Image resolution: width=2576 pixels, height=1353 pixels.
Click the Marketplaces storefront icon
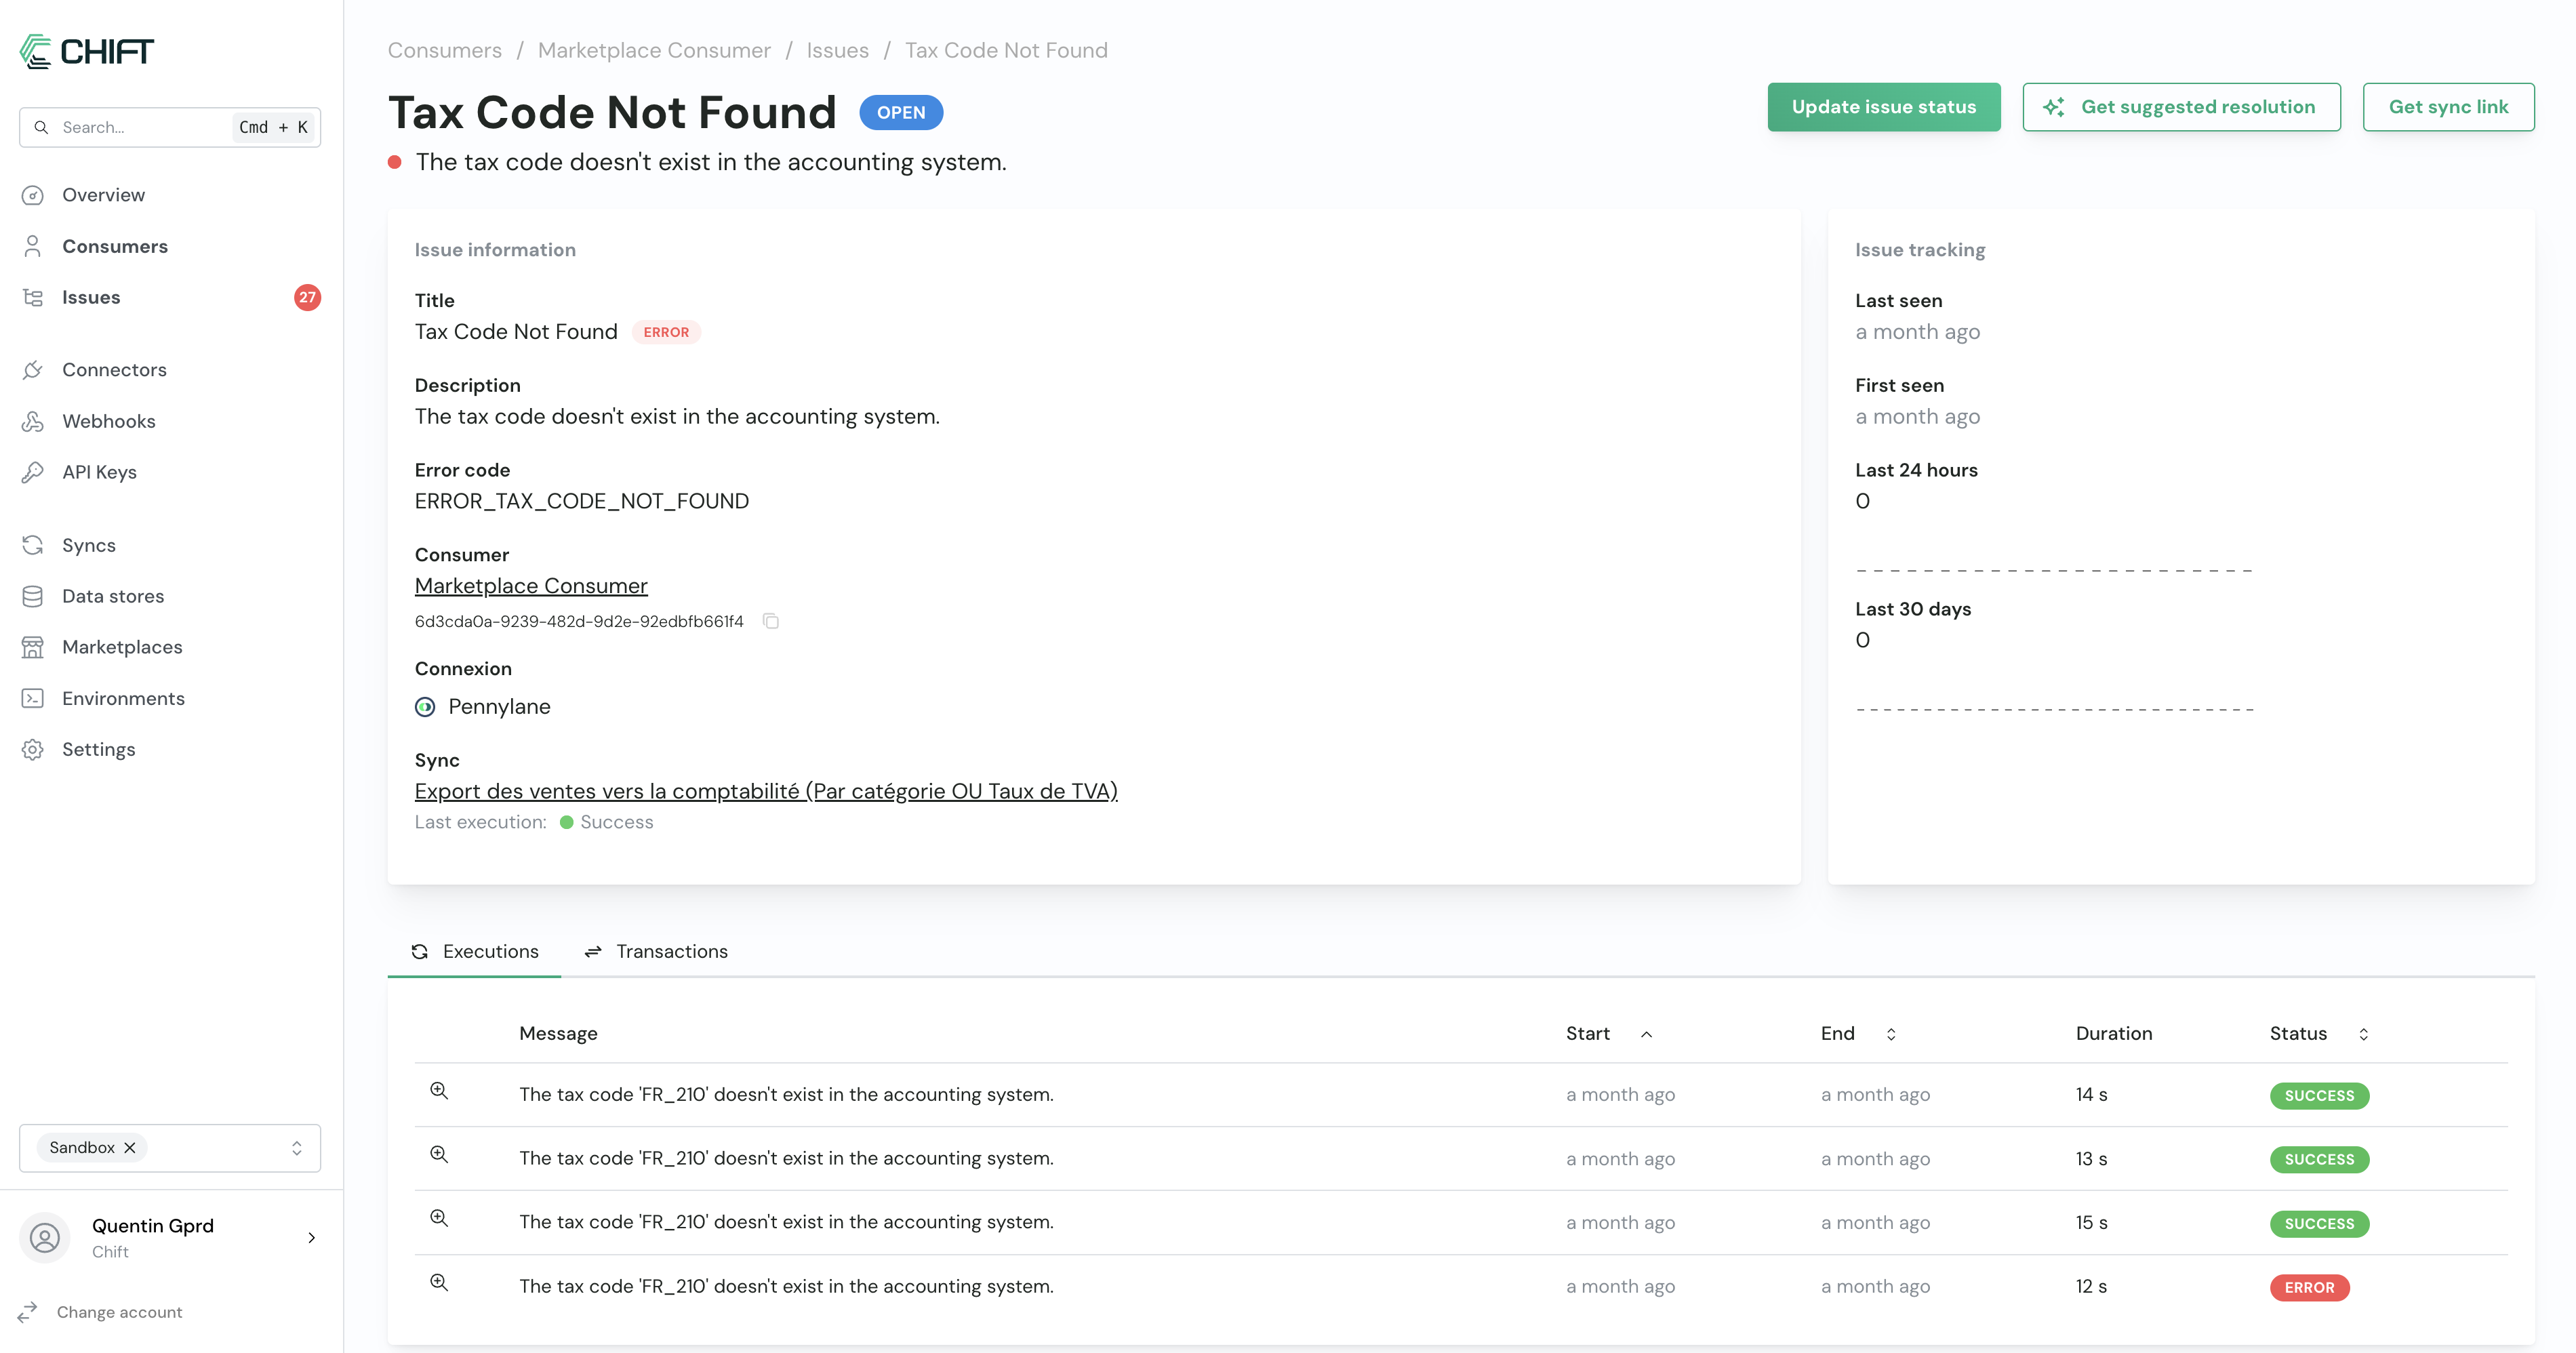point(33,647)
